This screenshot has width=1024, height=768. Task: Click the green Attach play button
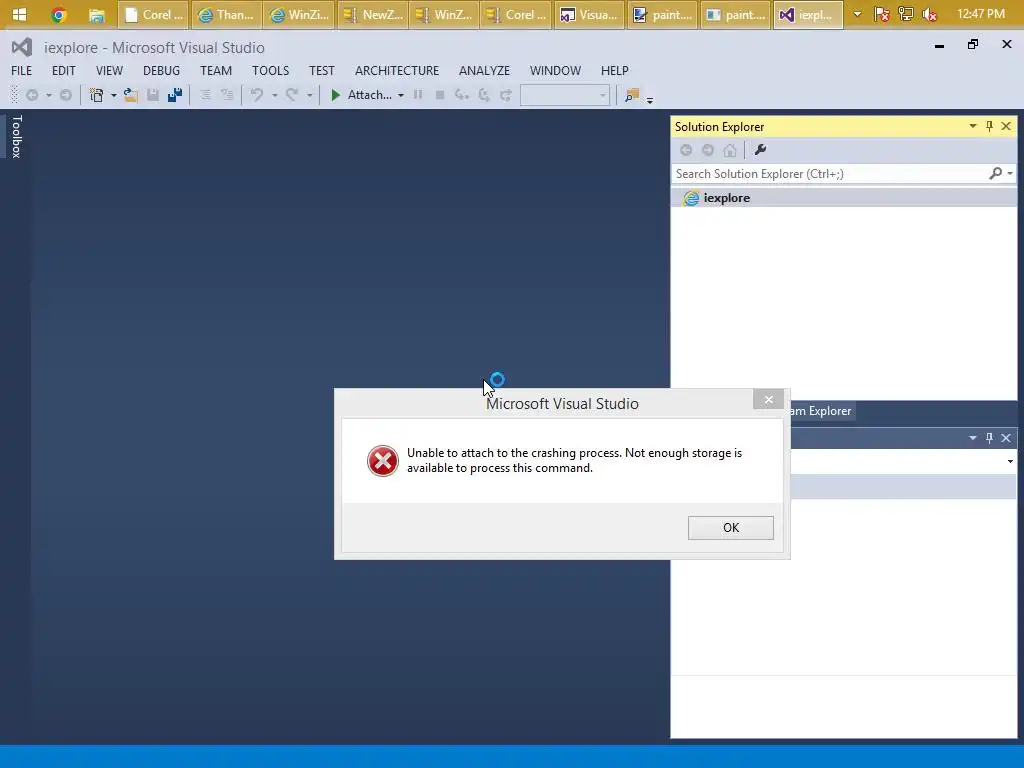335,95
